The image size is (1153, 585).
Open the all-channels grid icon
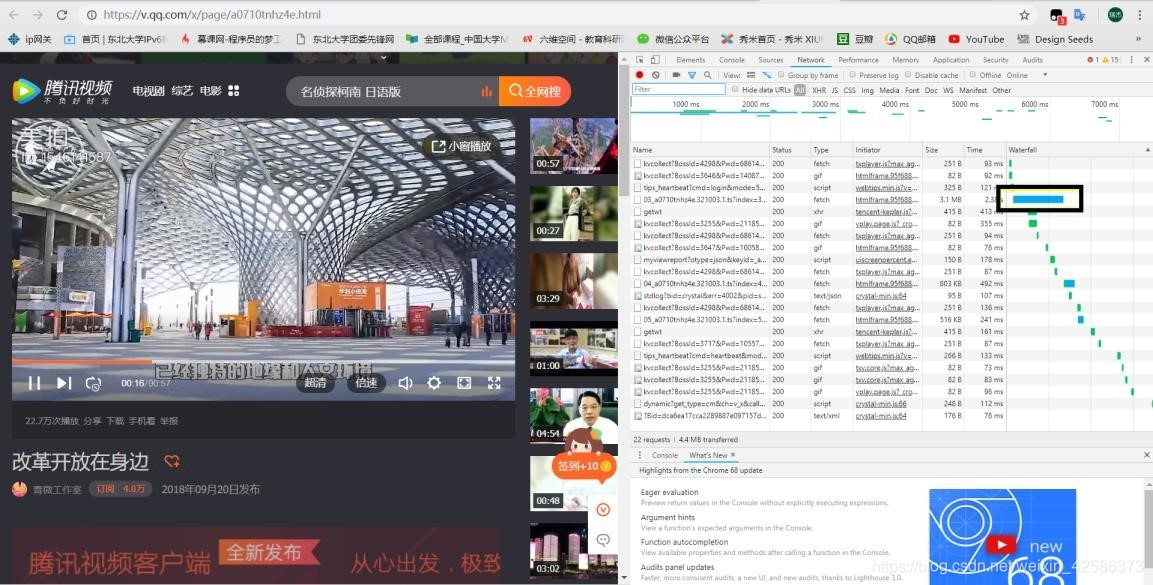234,90
